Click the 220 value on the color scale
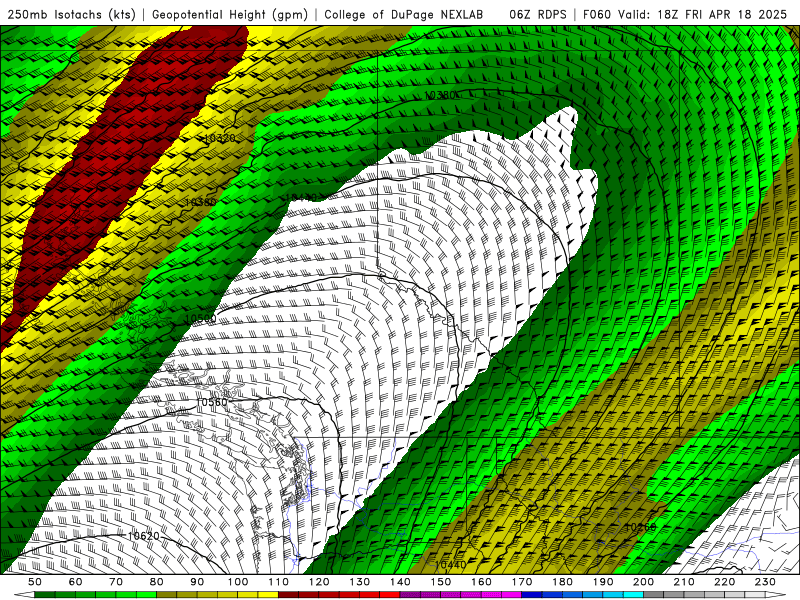This screenshot has width=800, height=600. click(x=725, y=582)
